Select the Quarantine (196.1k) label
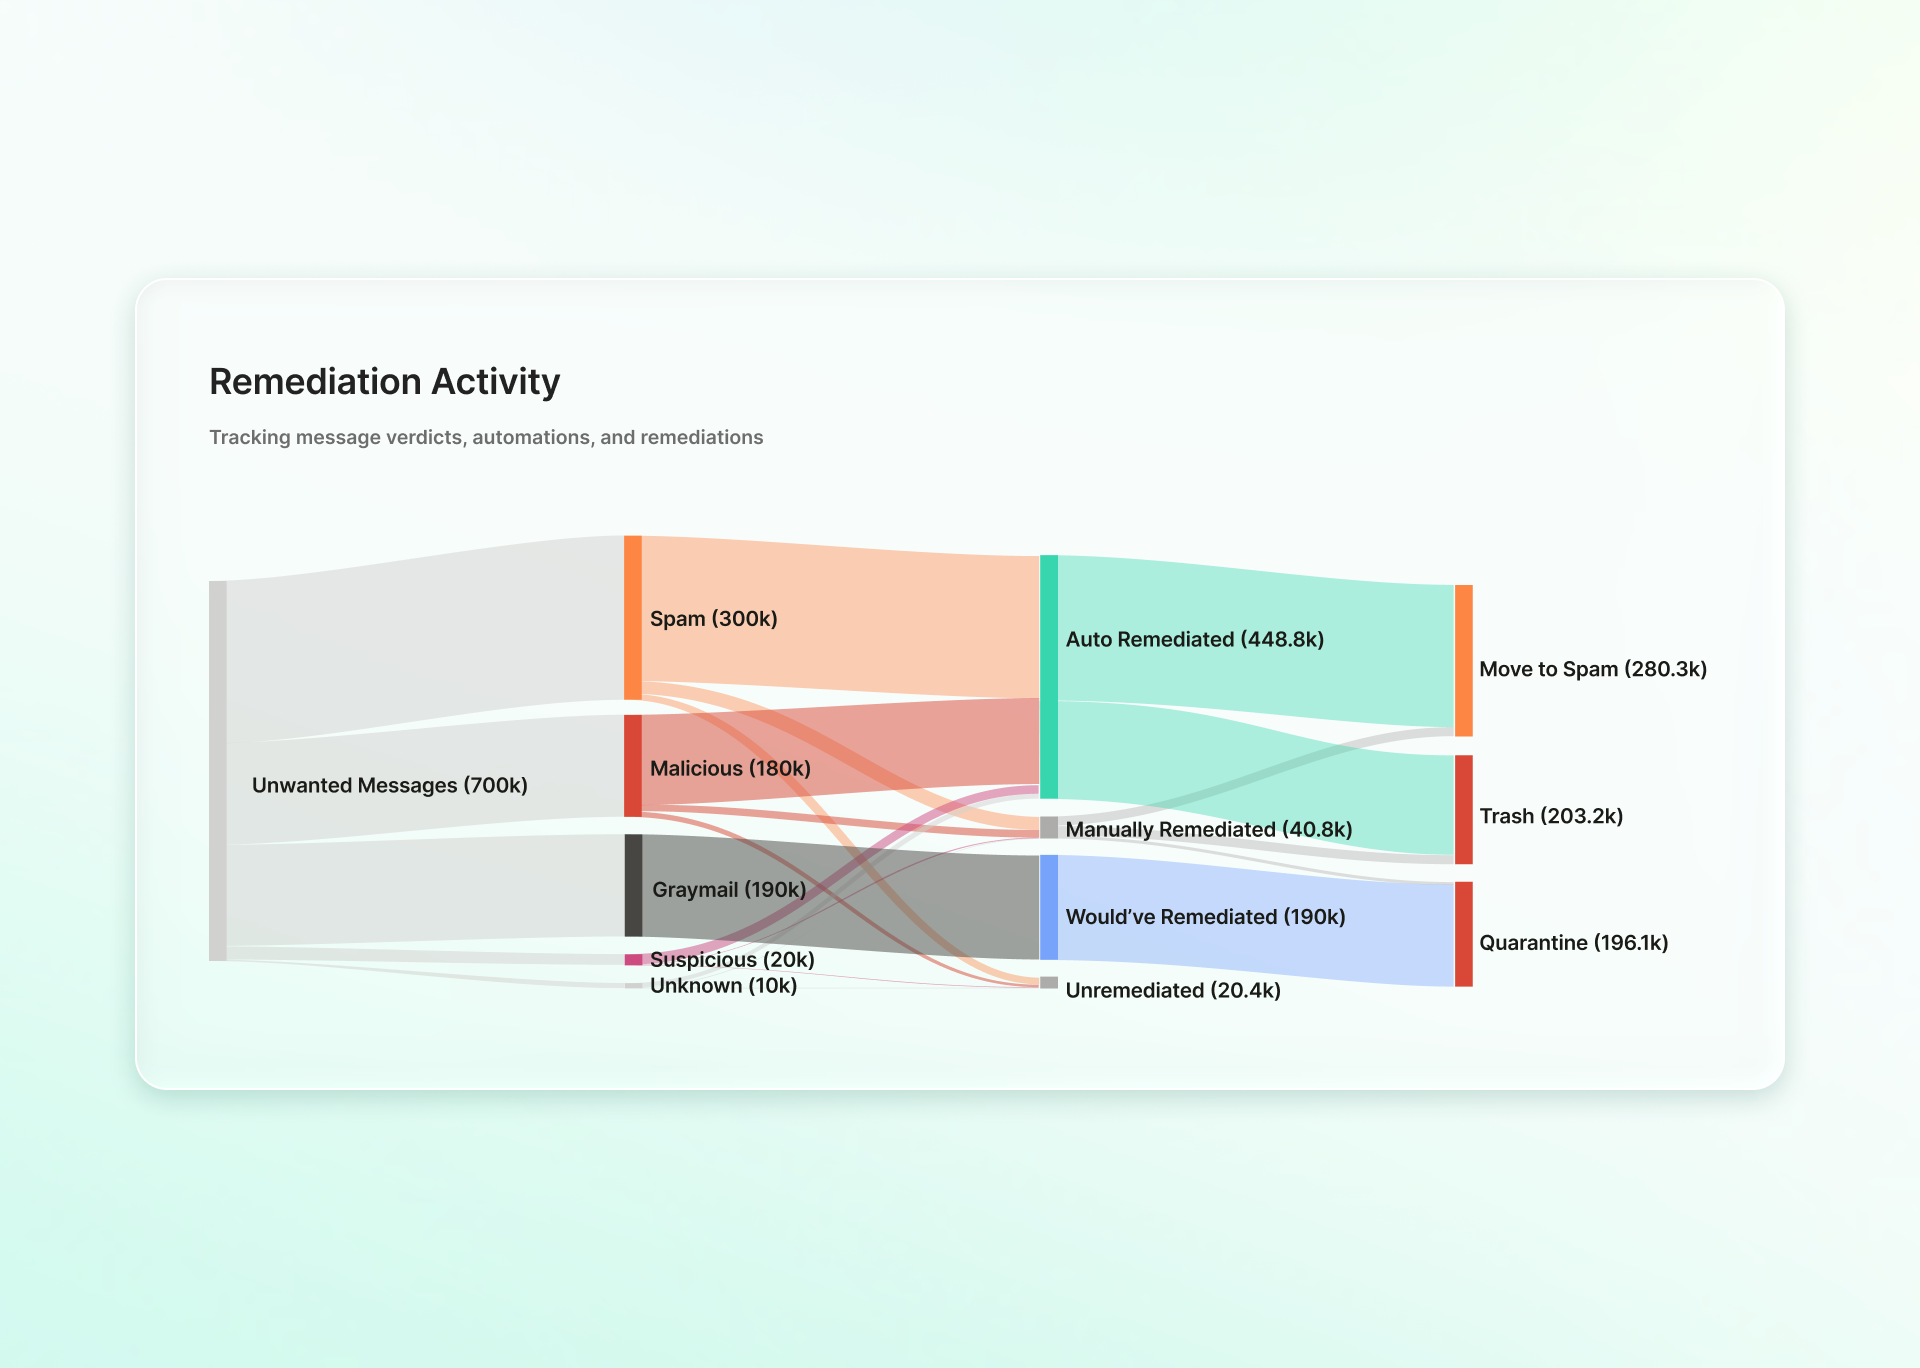 pyautogui.click(x=1573, y=942)
